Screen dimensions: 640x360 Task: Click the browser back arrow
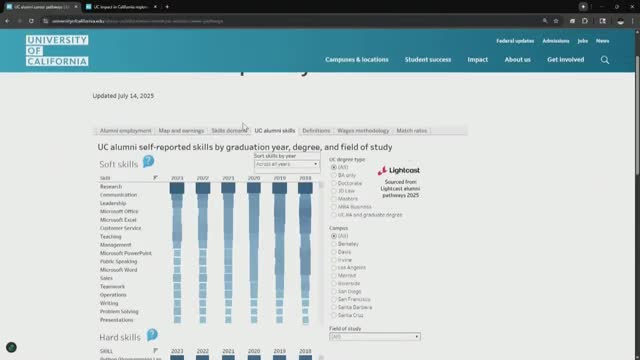tap(7, 21)
